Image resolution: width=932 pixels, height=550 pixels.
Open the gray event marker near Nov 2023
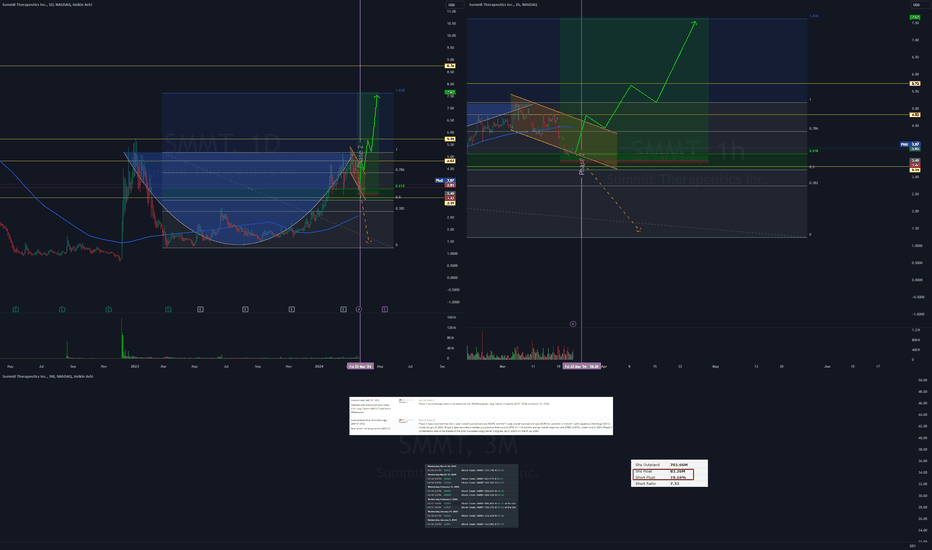pyautogui.click(x=291, y=309)
